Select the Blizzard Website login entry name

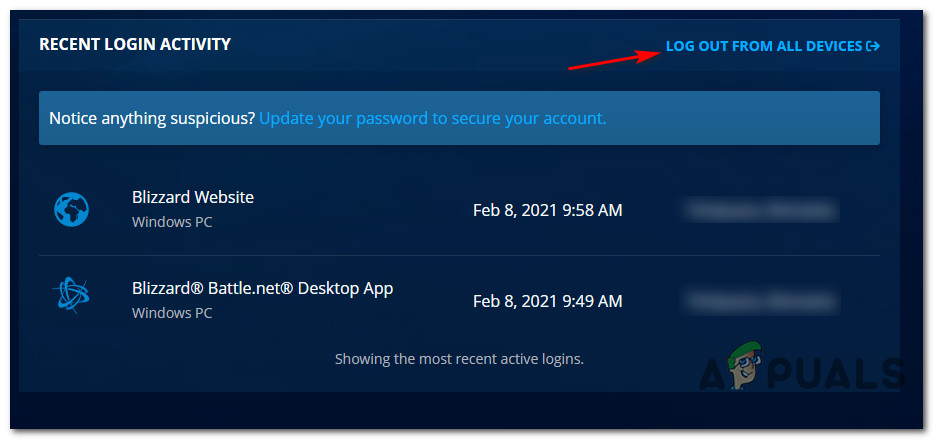tap(193, 197)
